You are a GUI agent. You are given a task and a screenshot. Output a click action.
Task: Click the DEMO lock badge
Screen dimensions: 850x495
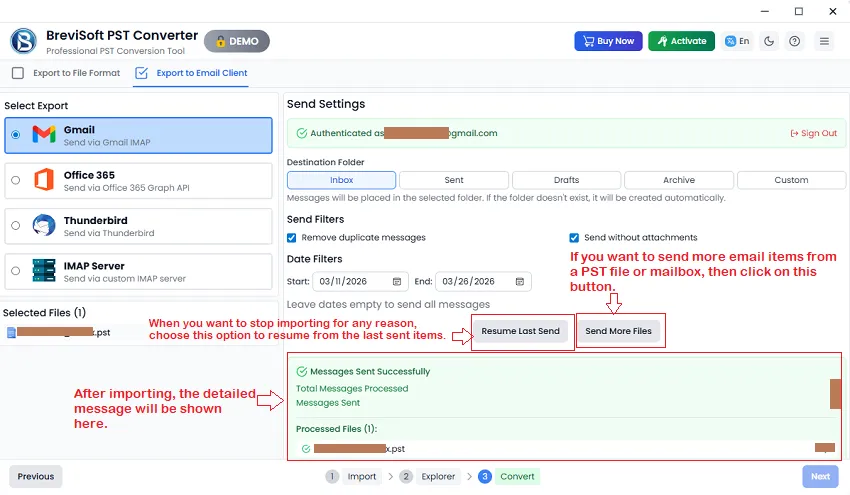[x=237, y=41]
